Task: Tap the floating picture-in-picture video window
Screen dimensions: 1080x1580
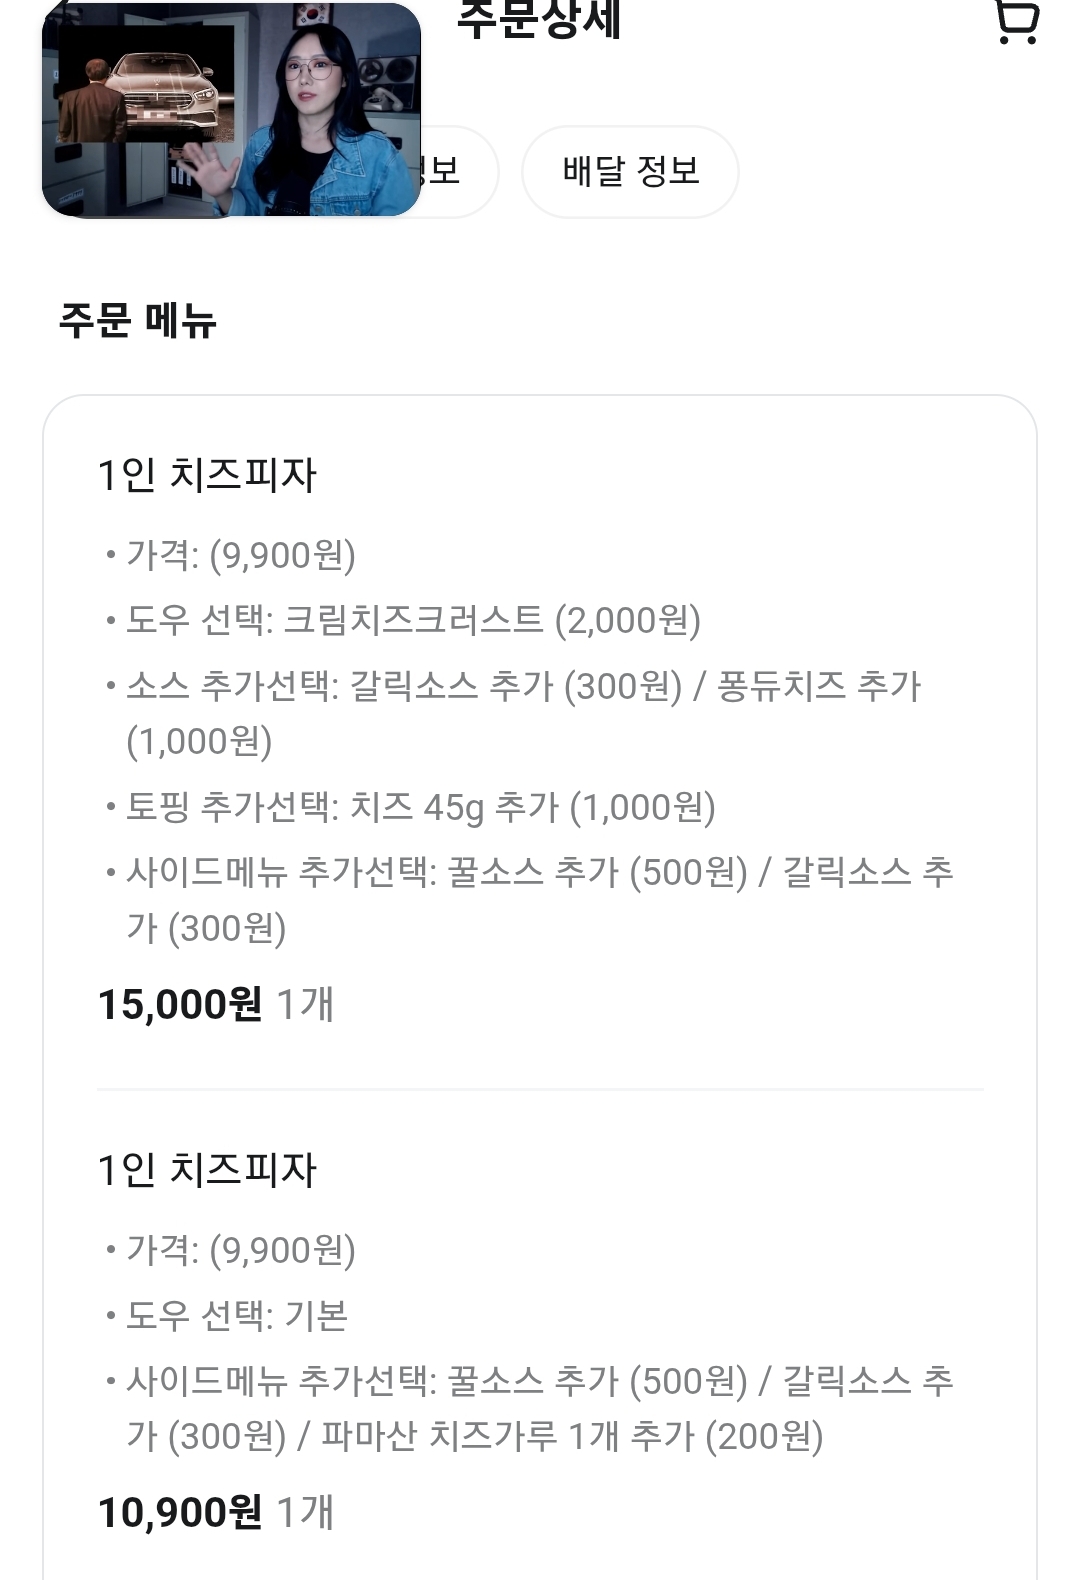Action: pos(231,109)
